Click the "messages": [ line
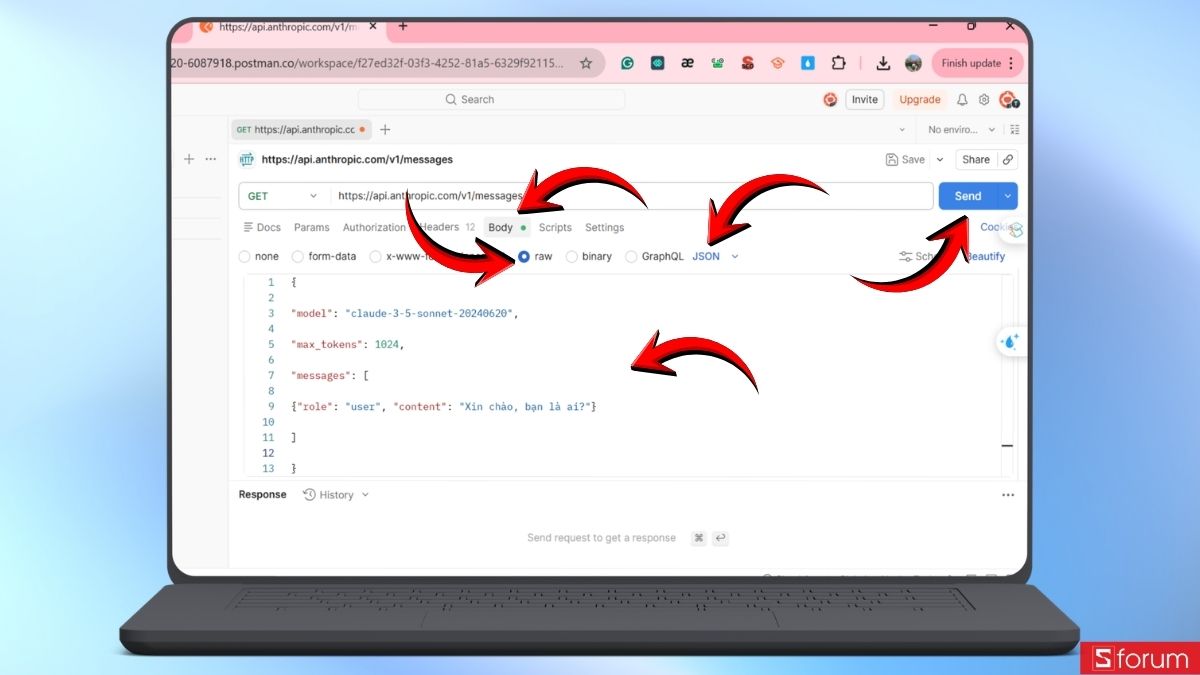This screenshot has width=1200, height=675. (x=330, y=375)
